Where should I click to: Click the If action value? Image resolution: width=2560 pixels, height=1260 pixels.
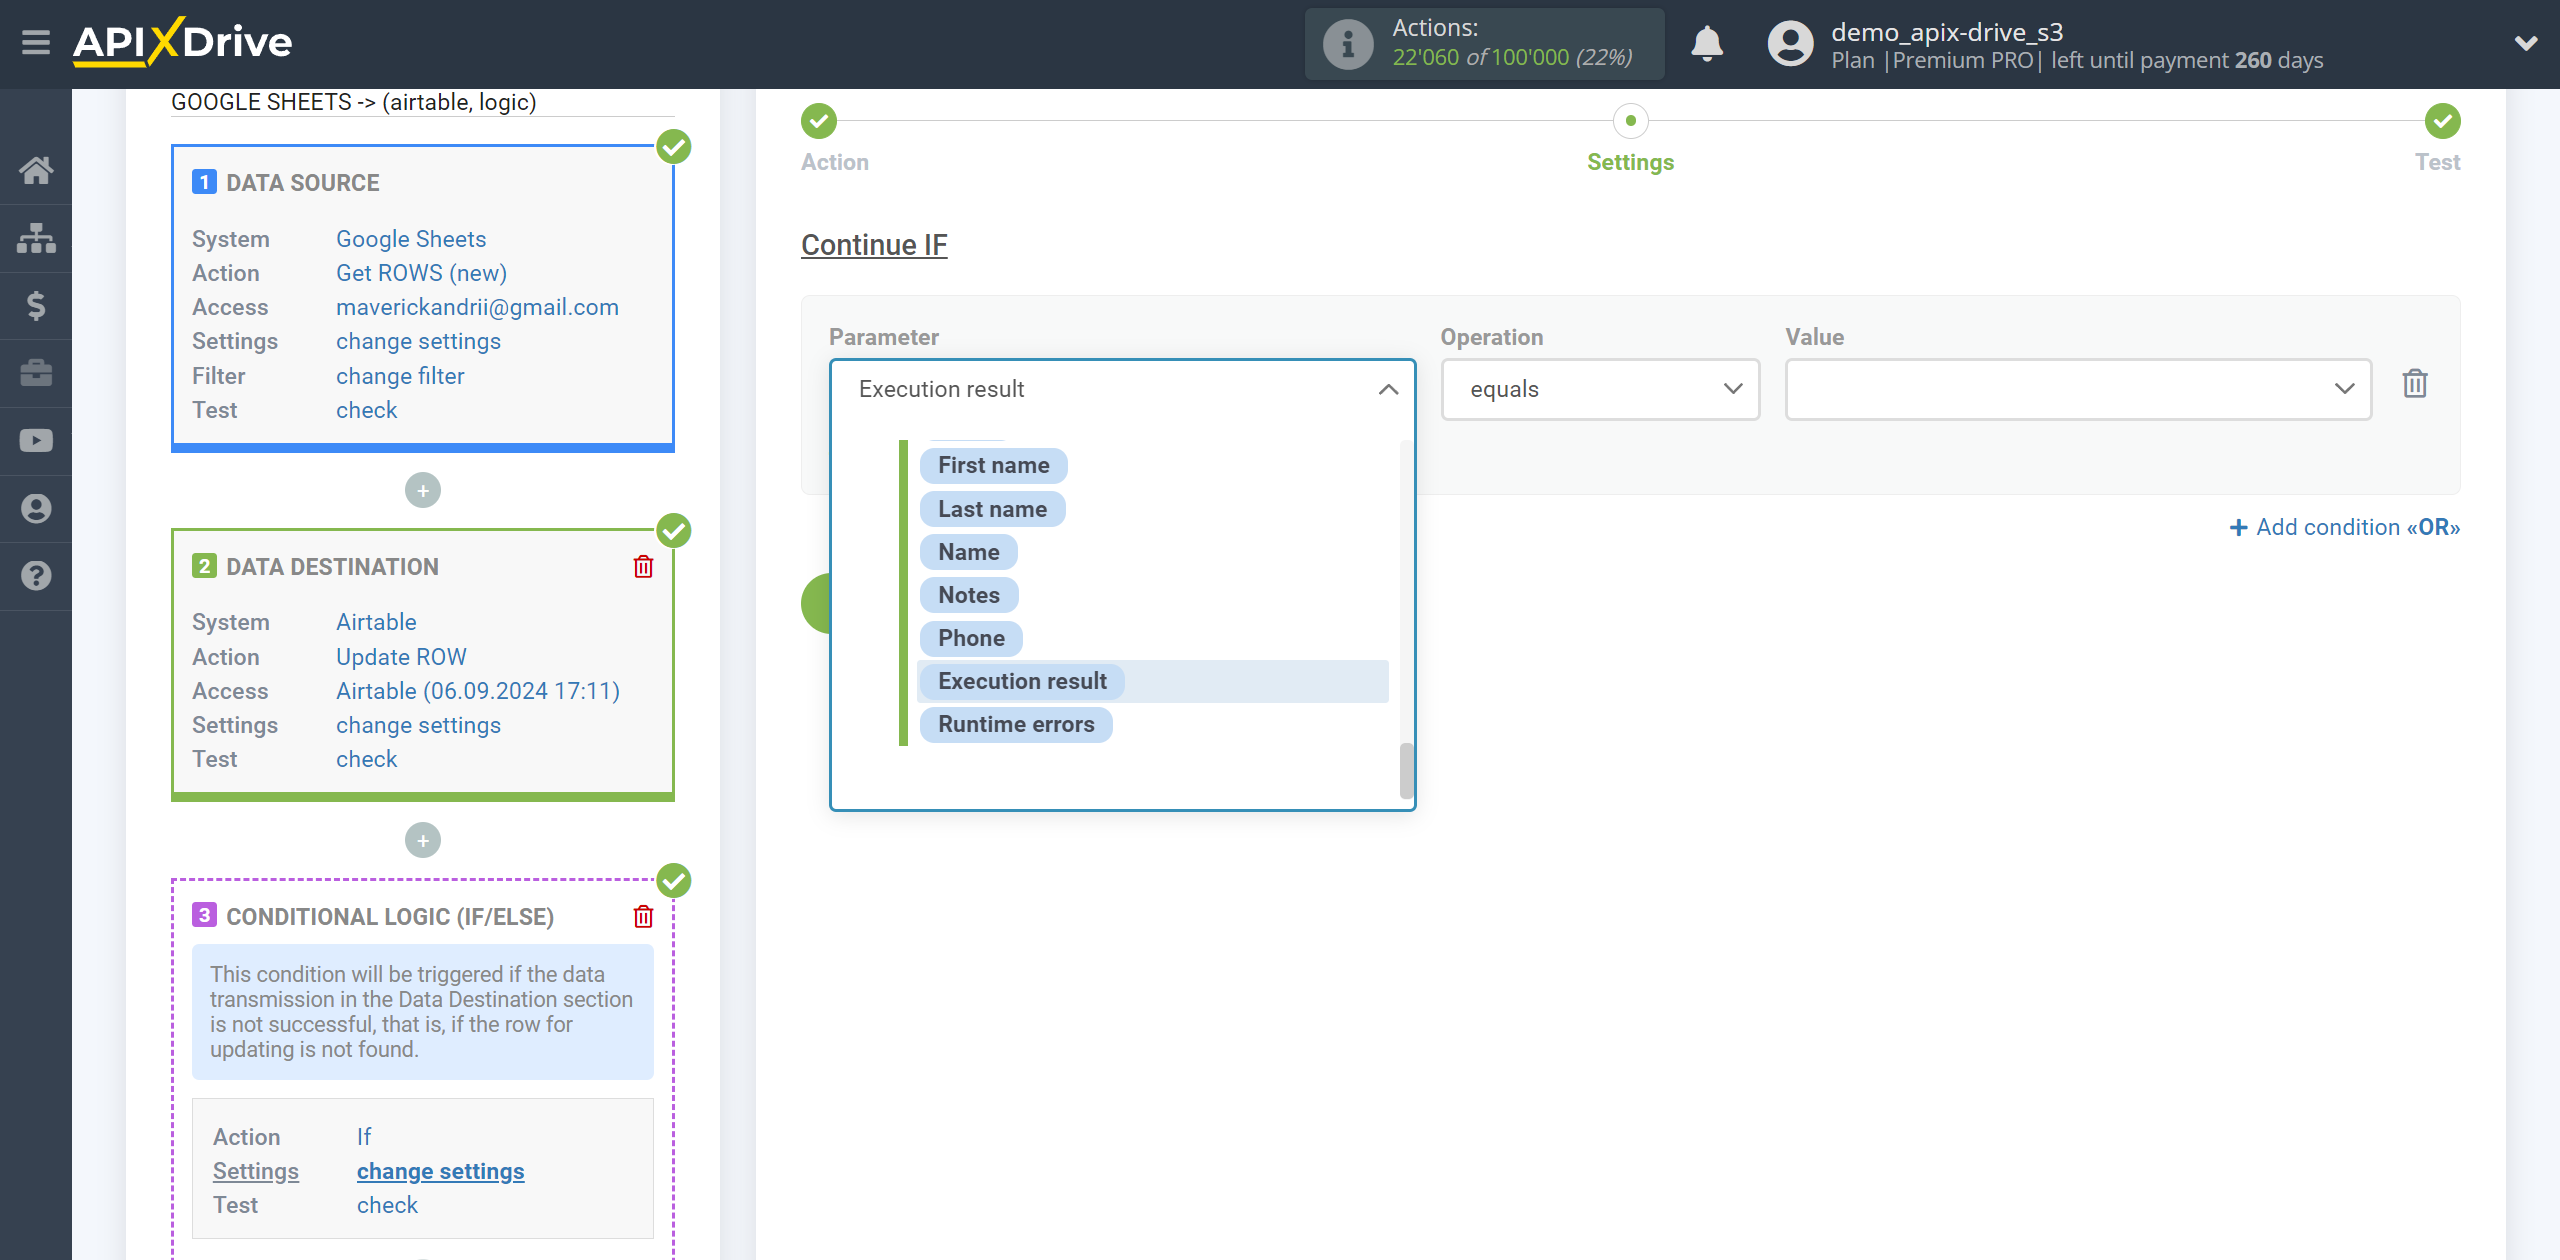pos(364,1137)
